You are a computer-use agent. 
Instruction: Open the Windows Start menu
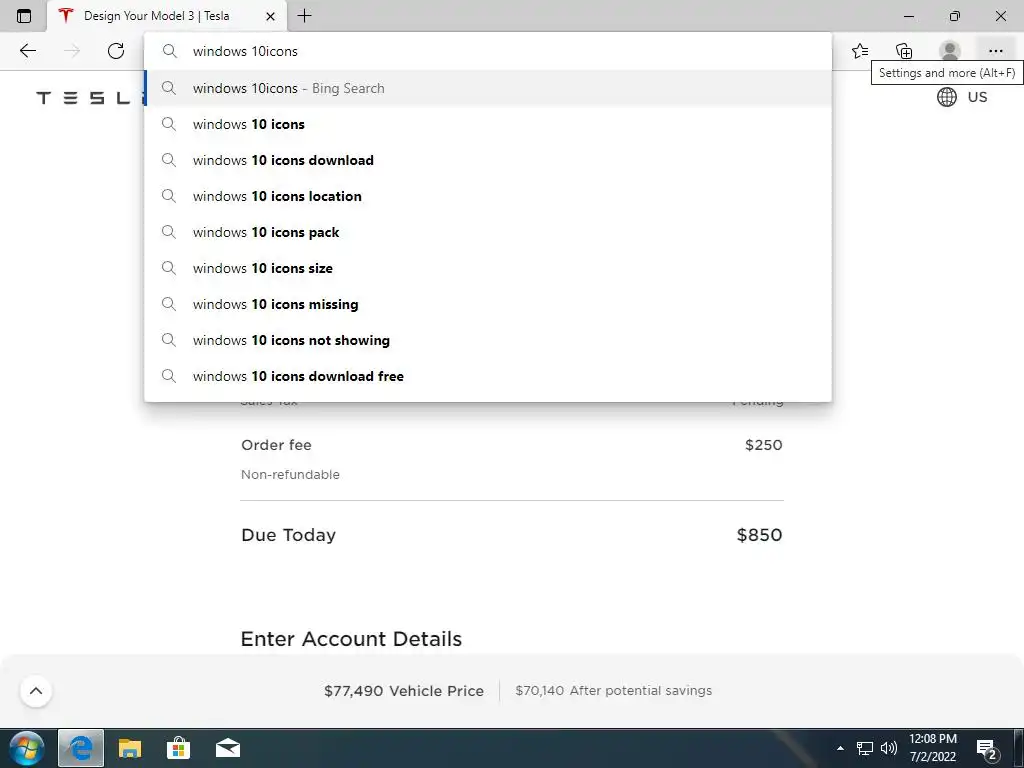[26, 748]
